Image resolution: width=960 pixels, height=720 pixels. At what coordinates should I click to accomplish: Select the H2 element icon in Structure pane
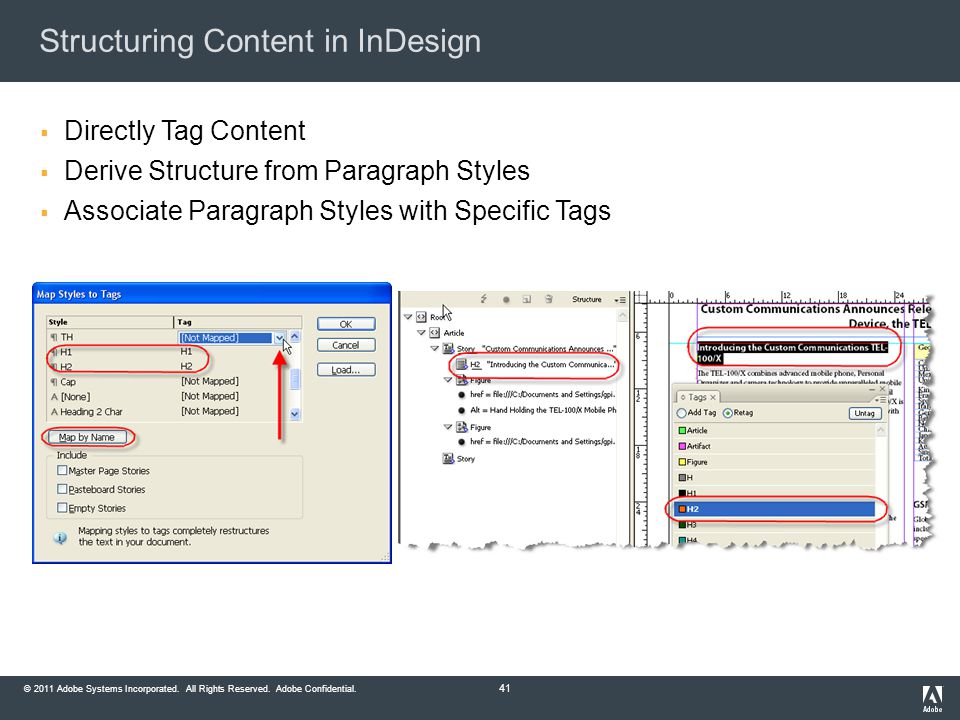(x=462, y=364)
